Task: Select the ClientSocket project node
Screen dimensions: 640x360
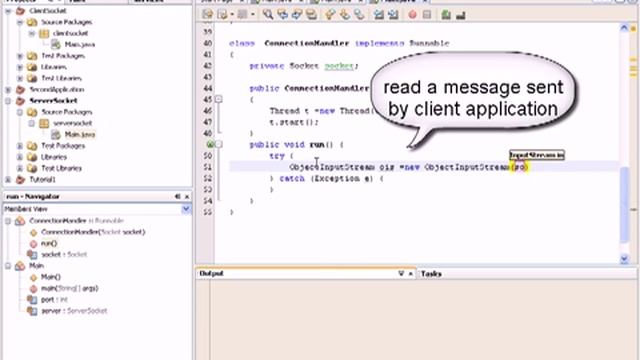Action: [x=48, y=11]
